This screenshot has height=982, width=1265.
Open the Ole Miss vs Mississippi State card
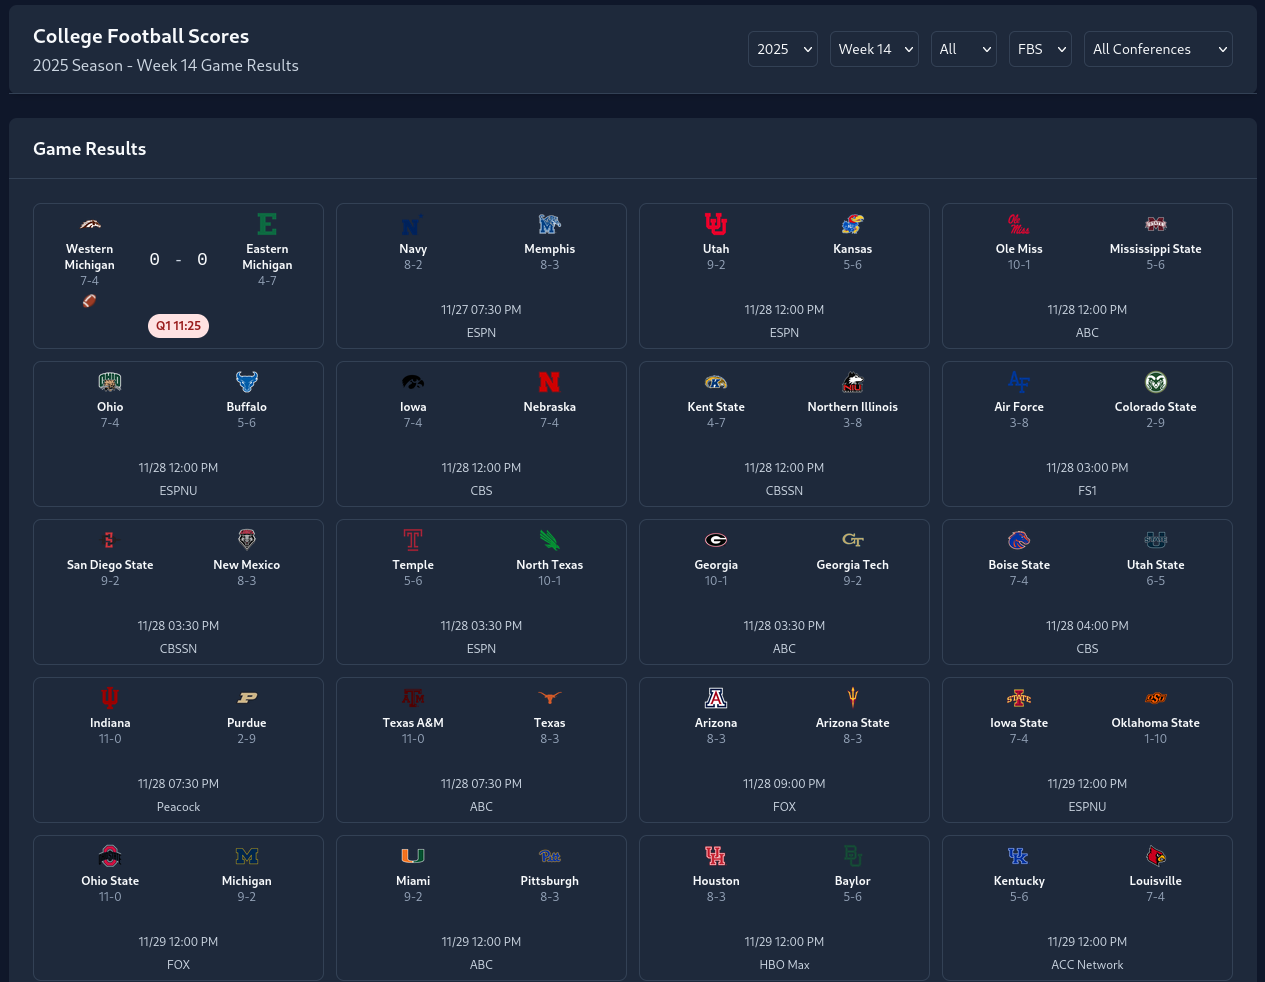[x=1087, y=276]
